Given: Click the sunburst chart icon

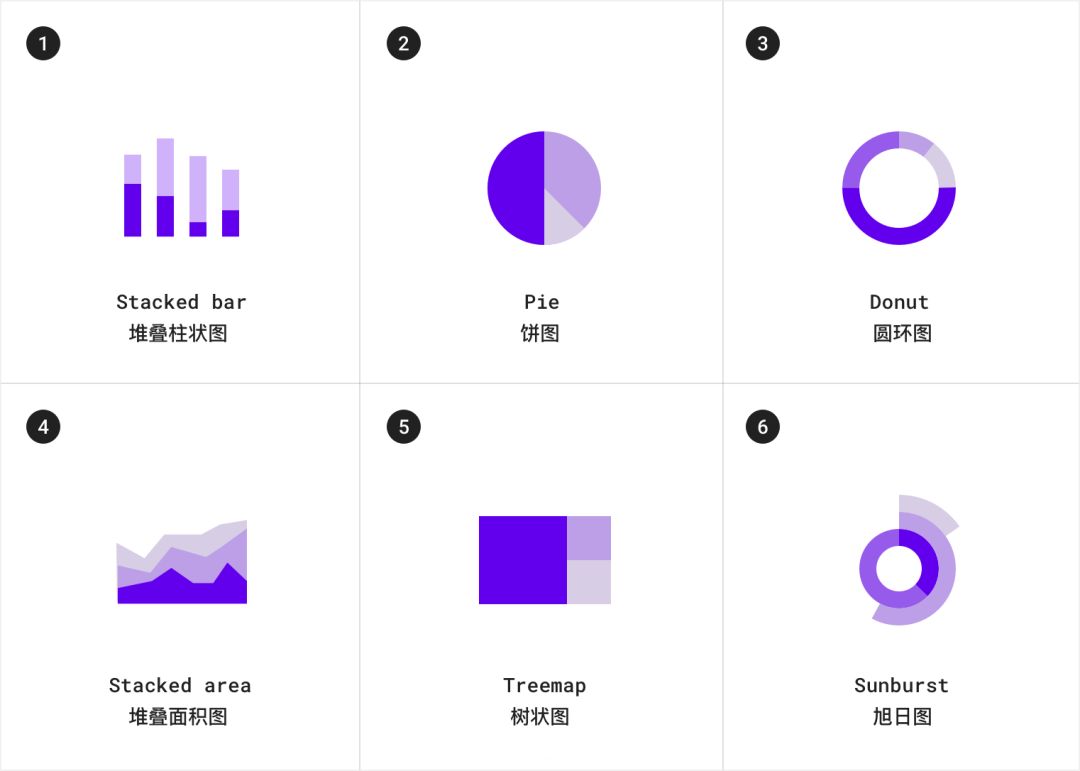Looking at the screenshot, I should [908, 560].
